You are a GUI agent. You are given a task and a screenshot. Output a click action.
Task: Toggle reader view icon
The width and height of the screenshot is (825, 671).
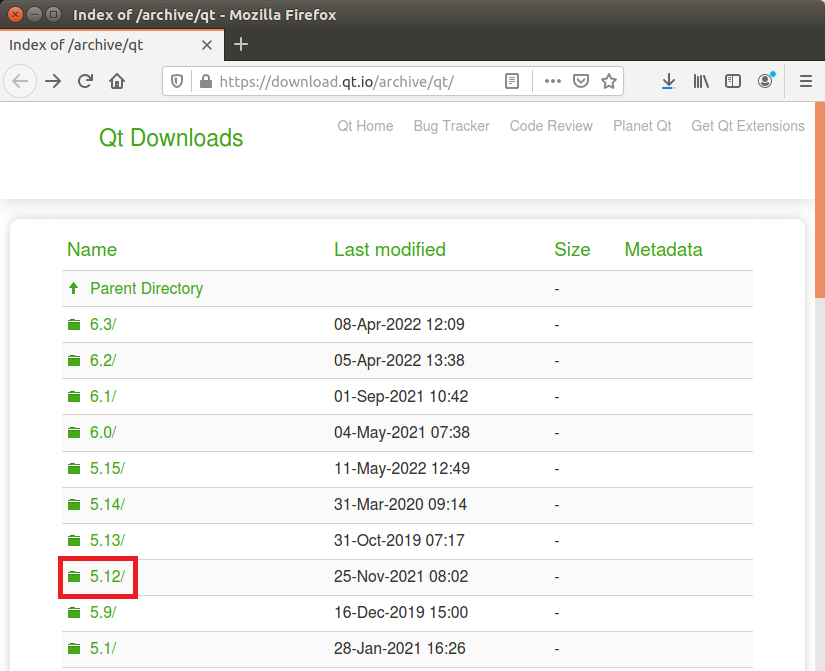[511, 81]
